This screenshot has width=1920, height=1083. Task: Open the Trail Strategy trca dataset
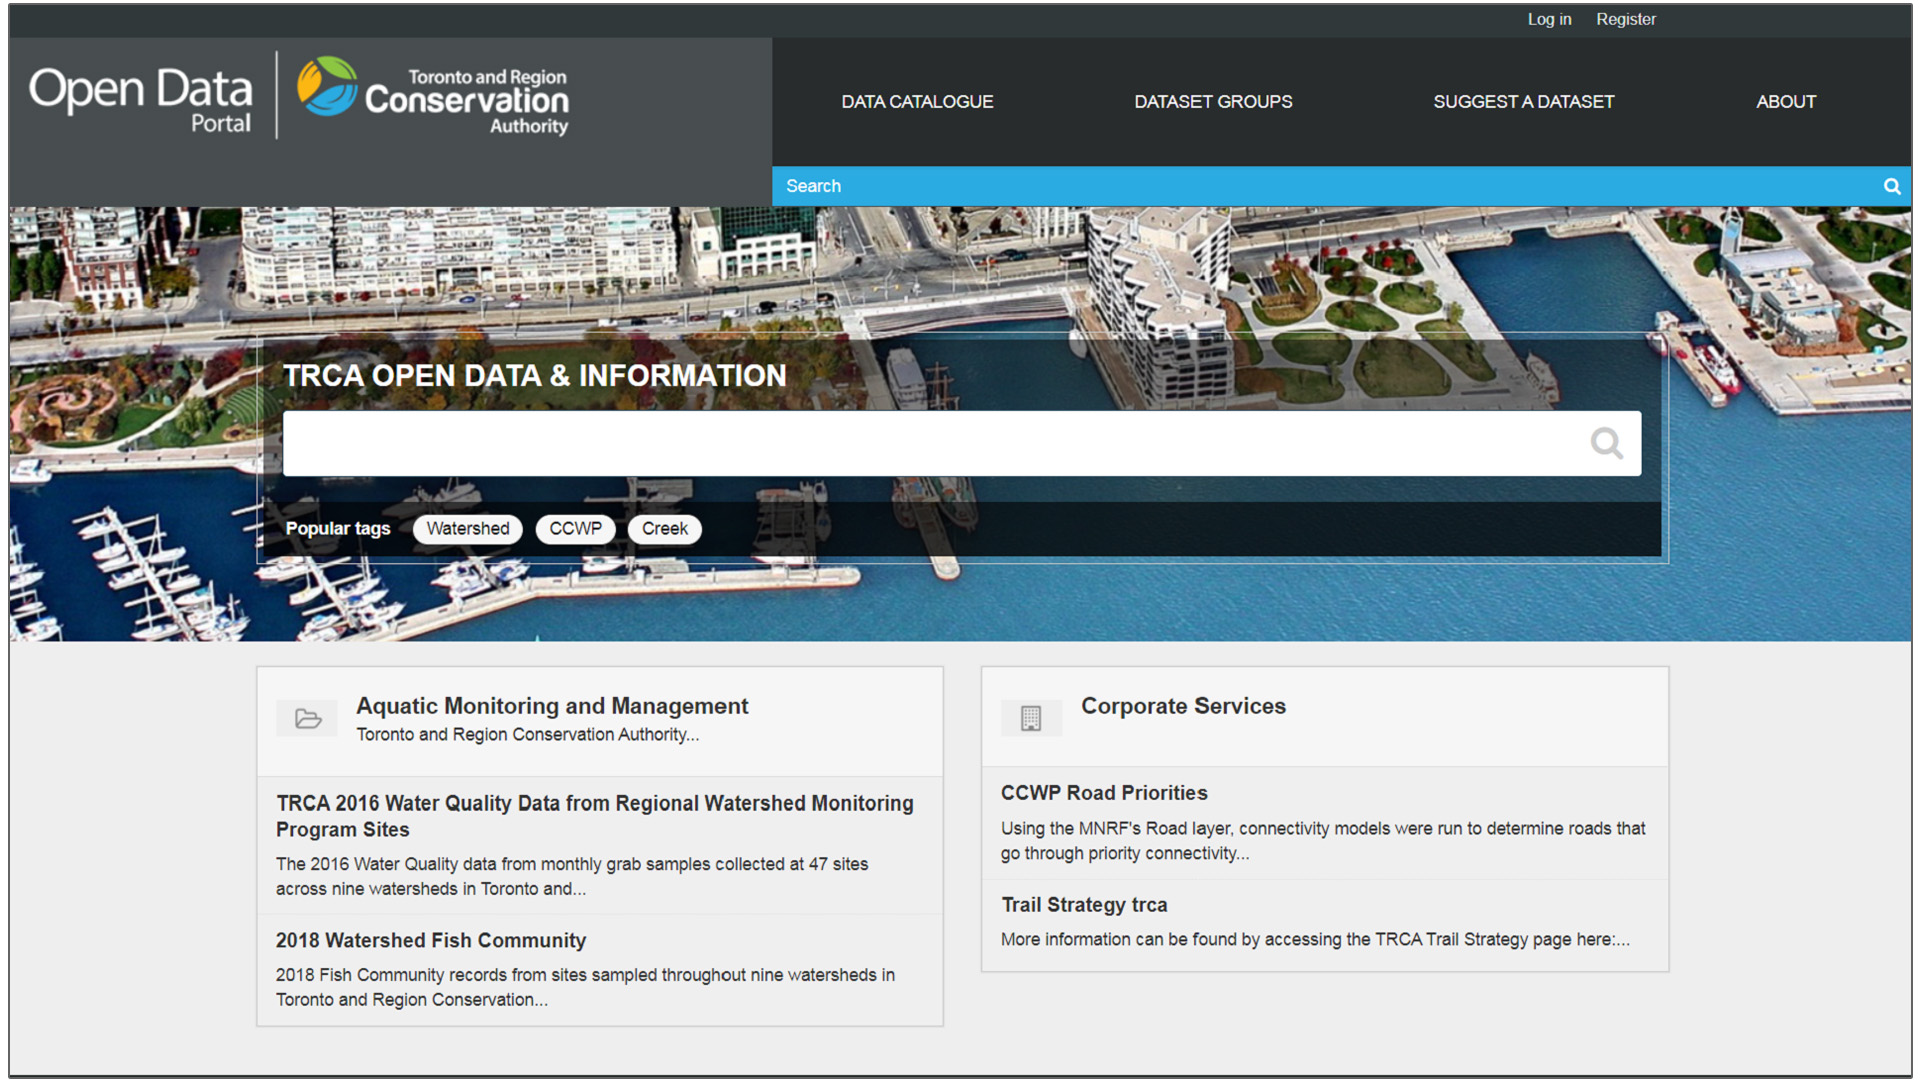1084,905
